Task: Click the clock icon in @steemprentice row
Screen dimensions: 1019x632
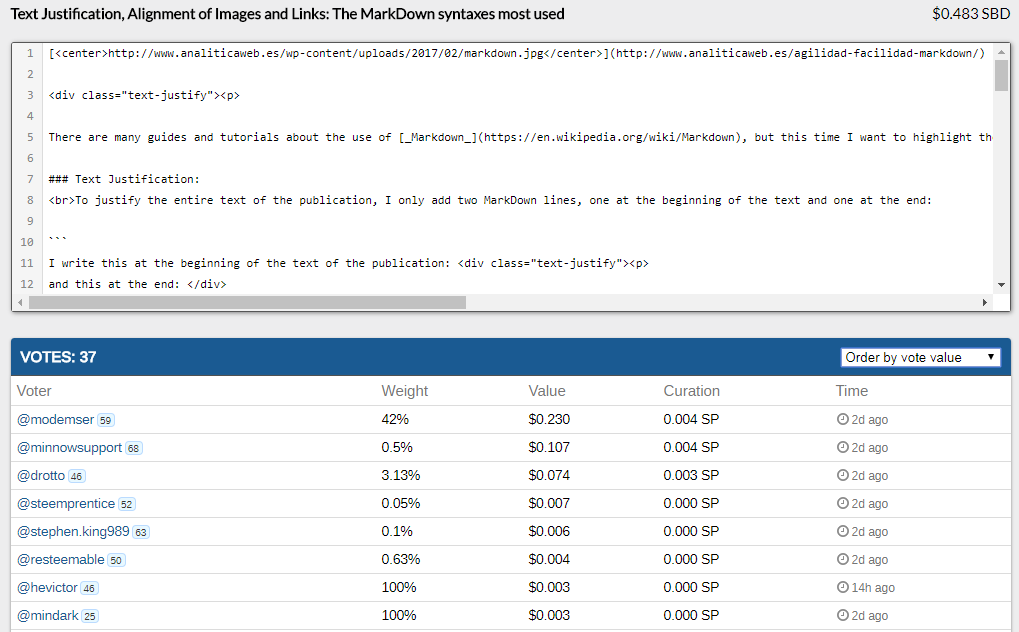Action: pos(842,503)
